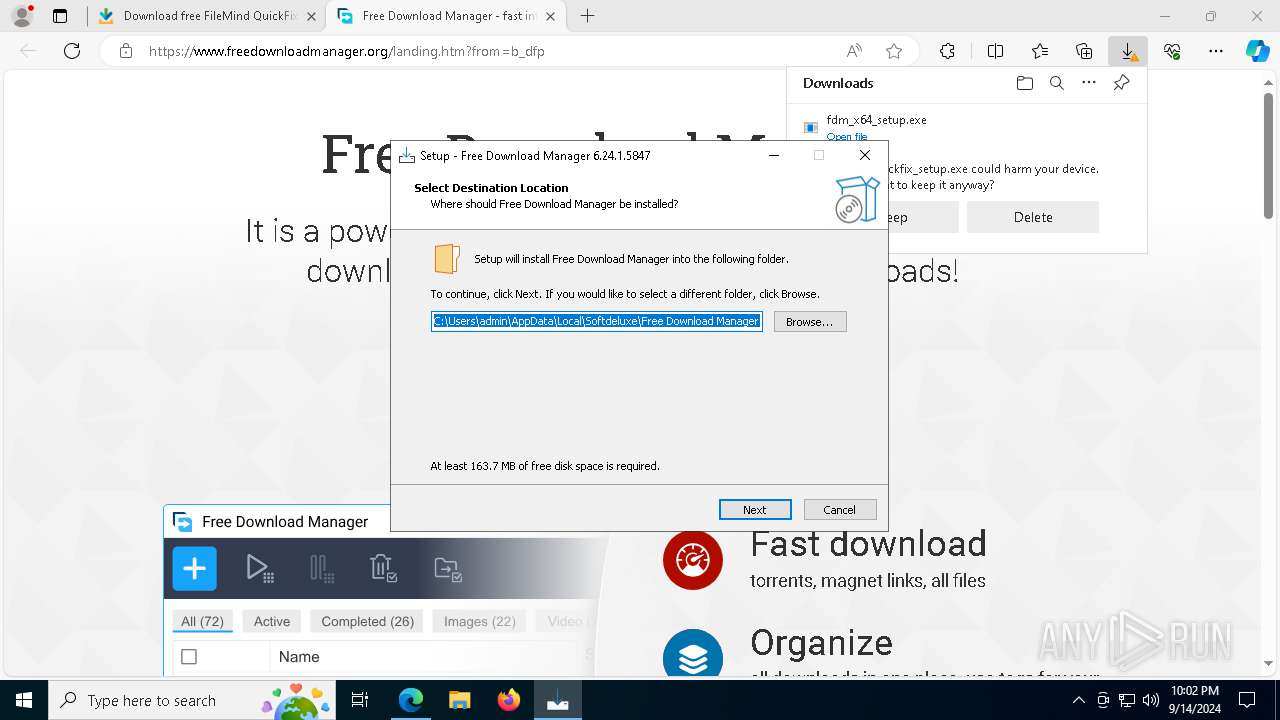Screen dimensions: 1280x720
Task: Open File Explorer from the taskbar
Action: [x=459, y=700]
